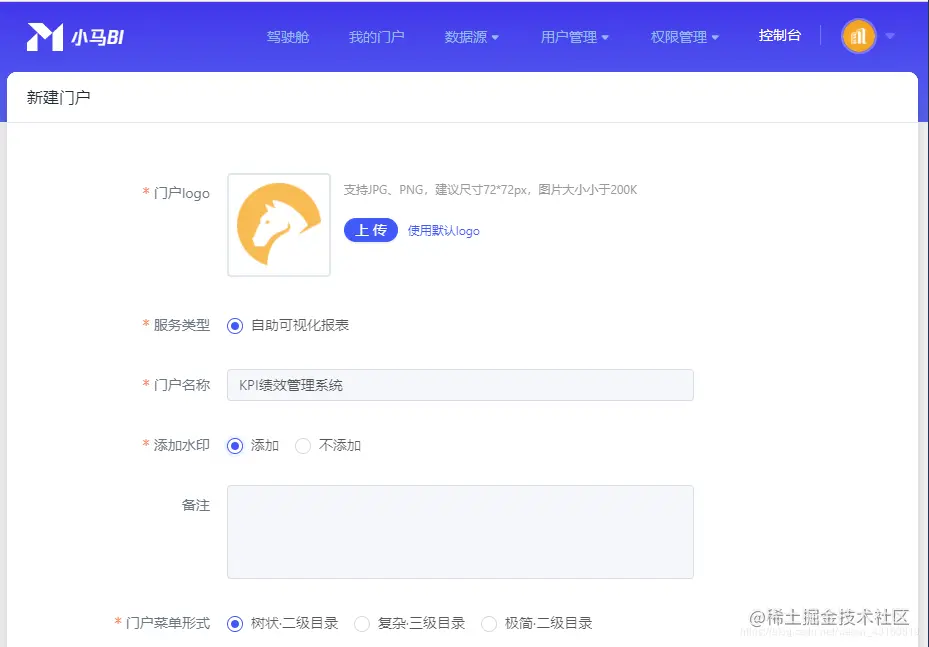Click the horse logo preview image
The height and width of the screenshot is (647, 929).
pos(278,224)
